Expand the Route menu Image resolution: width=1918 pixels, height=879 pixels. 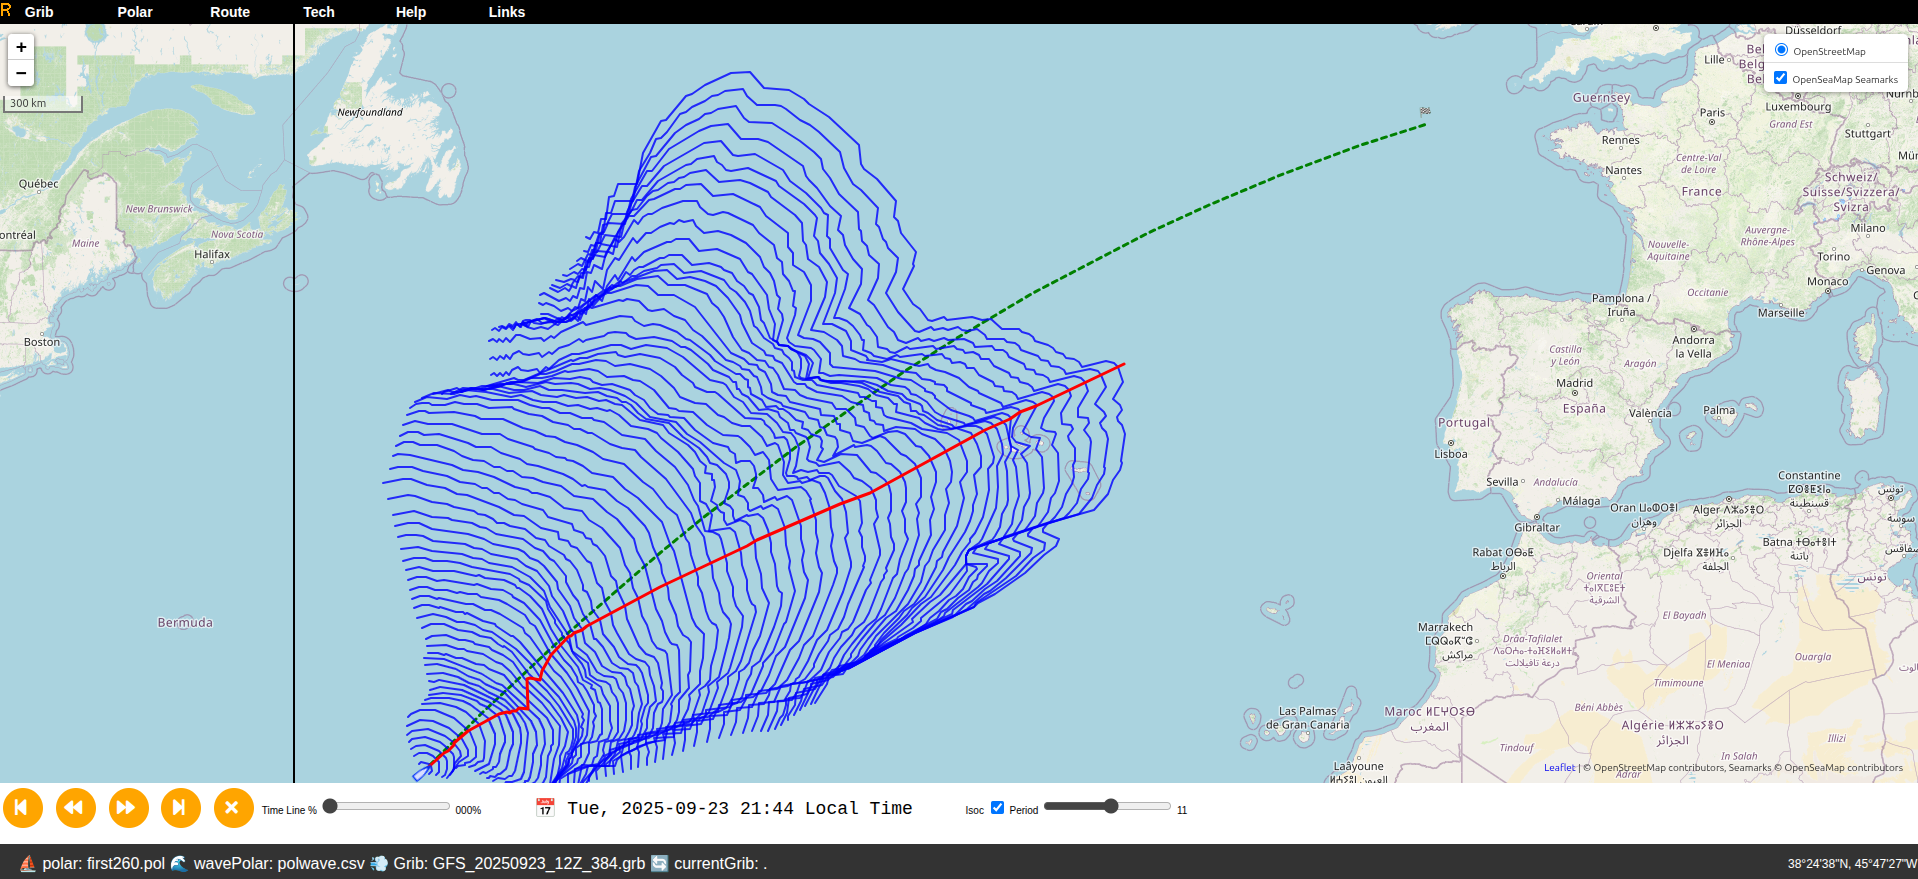point(230,12)
